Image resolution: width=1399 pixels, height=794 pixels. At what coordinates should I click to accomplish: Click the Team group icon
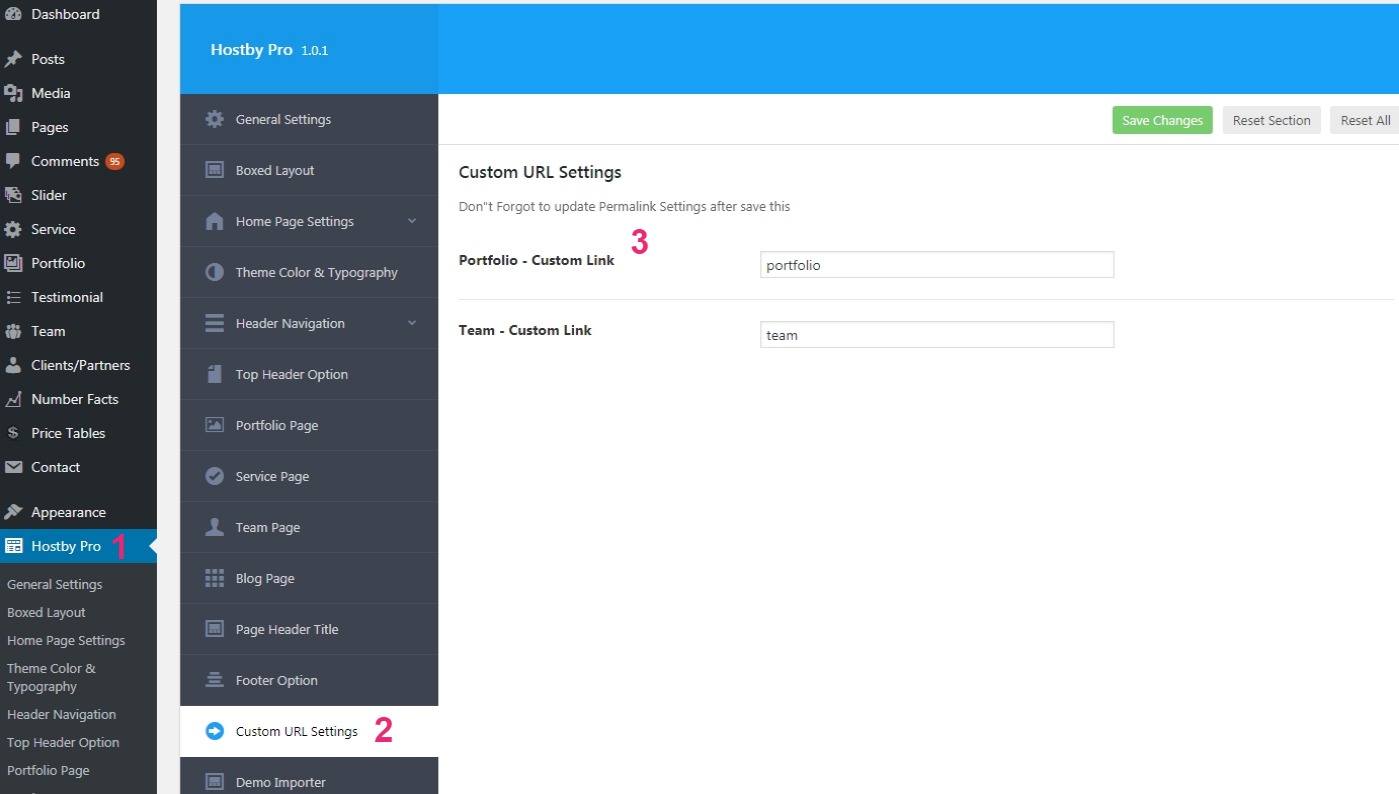pos(13,331)
